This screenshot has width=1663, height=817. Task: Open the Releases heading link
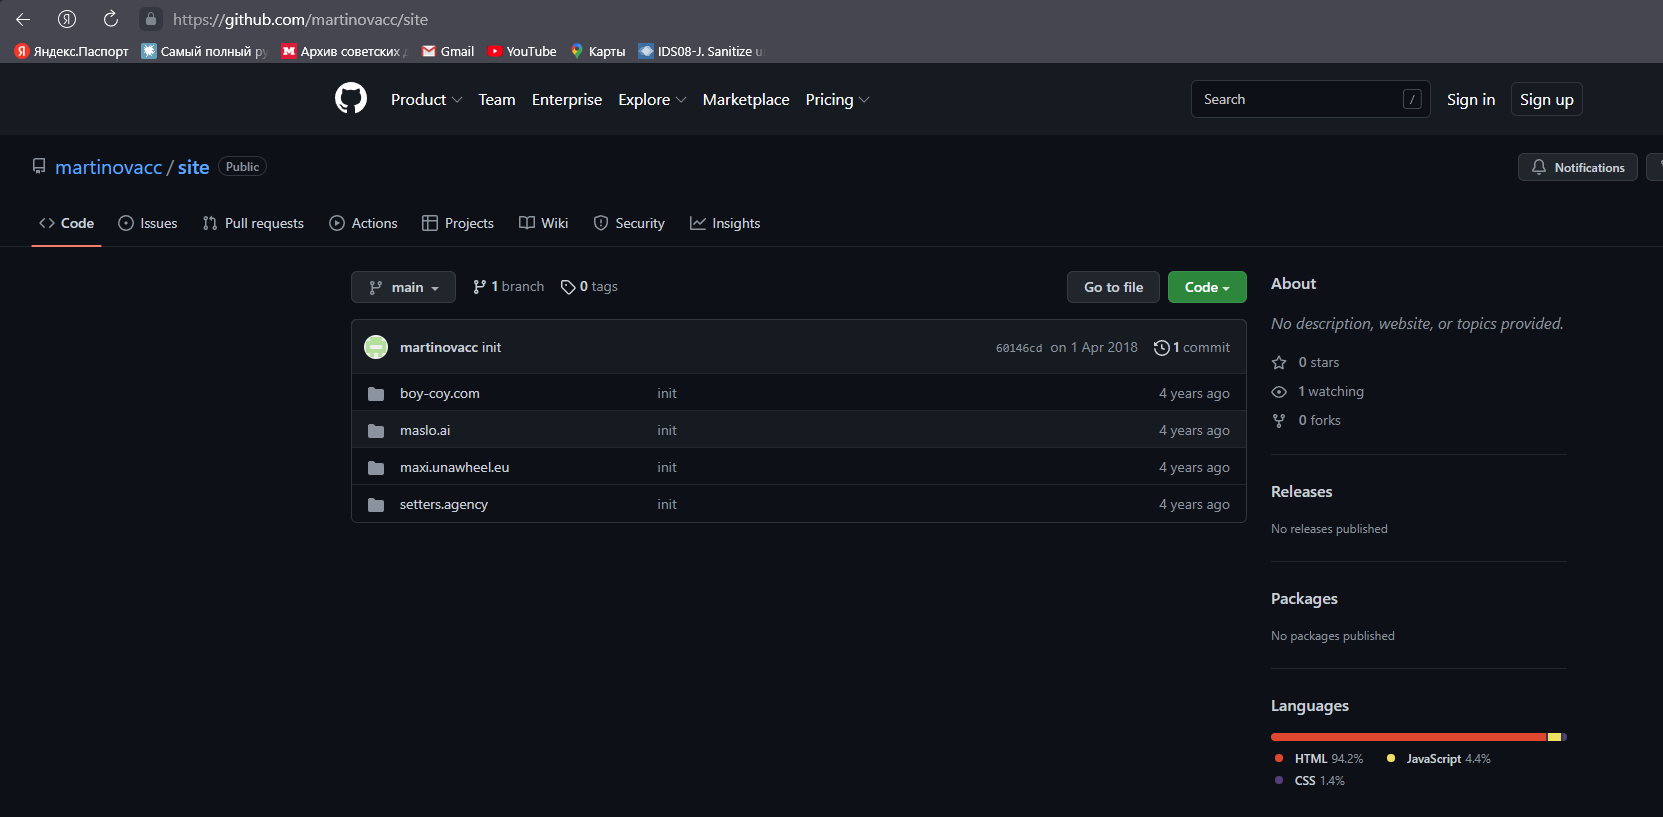(x=1301, y=492)
